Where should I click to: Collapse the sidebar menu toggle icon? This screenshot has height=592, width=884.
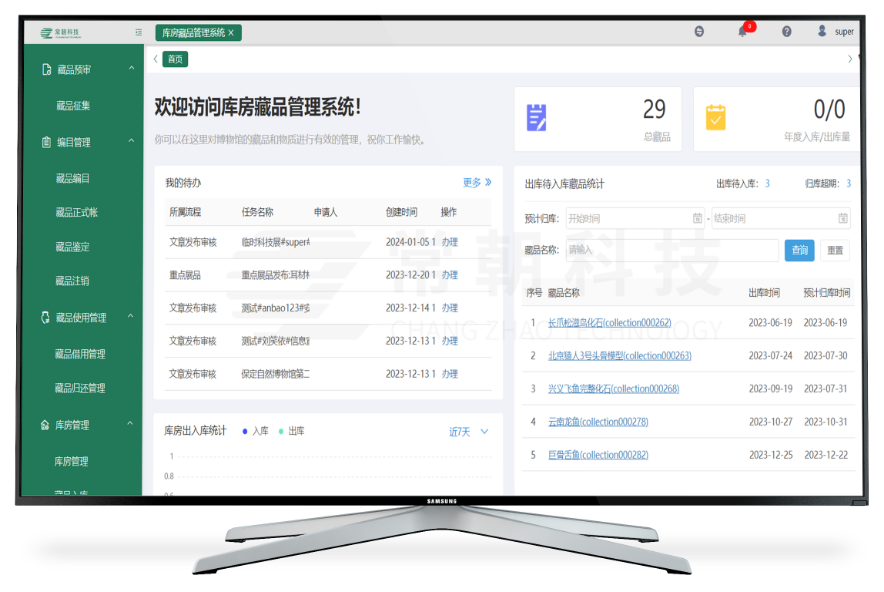(x=139, y=33)
